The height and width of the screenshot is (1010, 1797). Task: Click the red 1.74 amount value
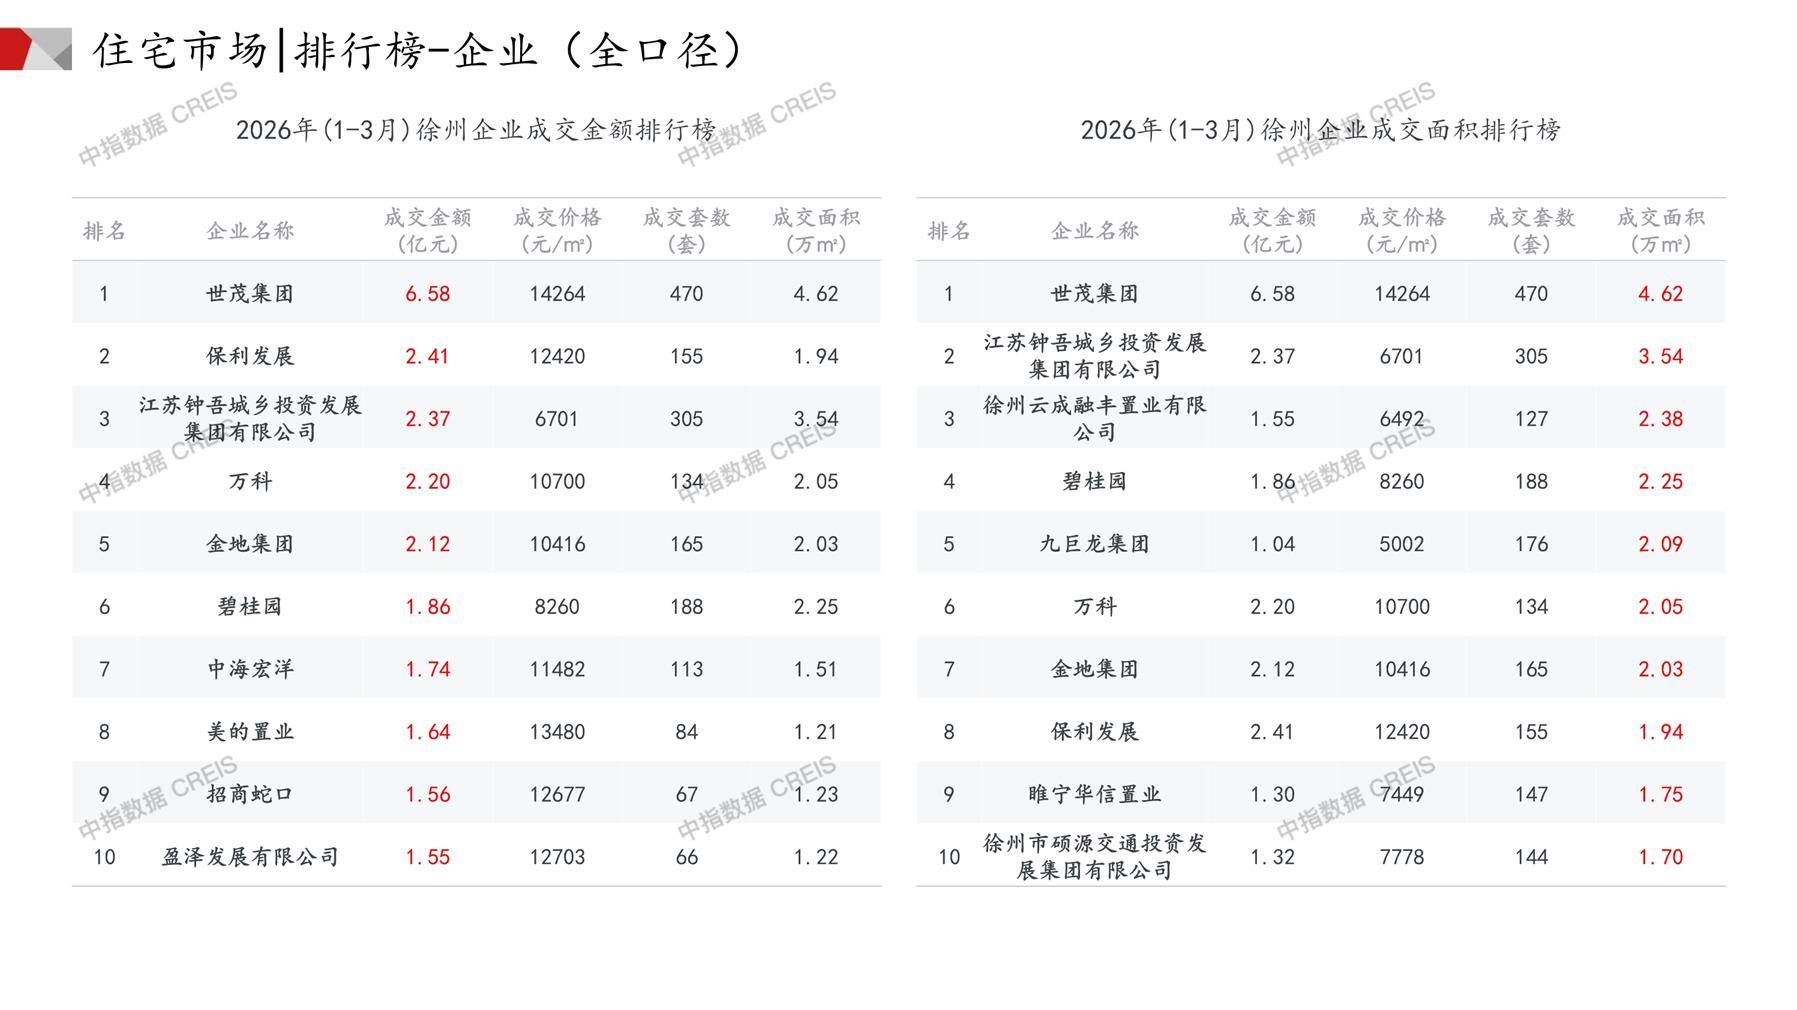coord(427,669)
